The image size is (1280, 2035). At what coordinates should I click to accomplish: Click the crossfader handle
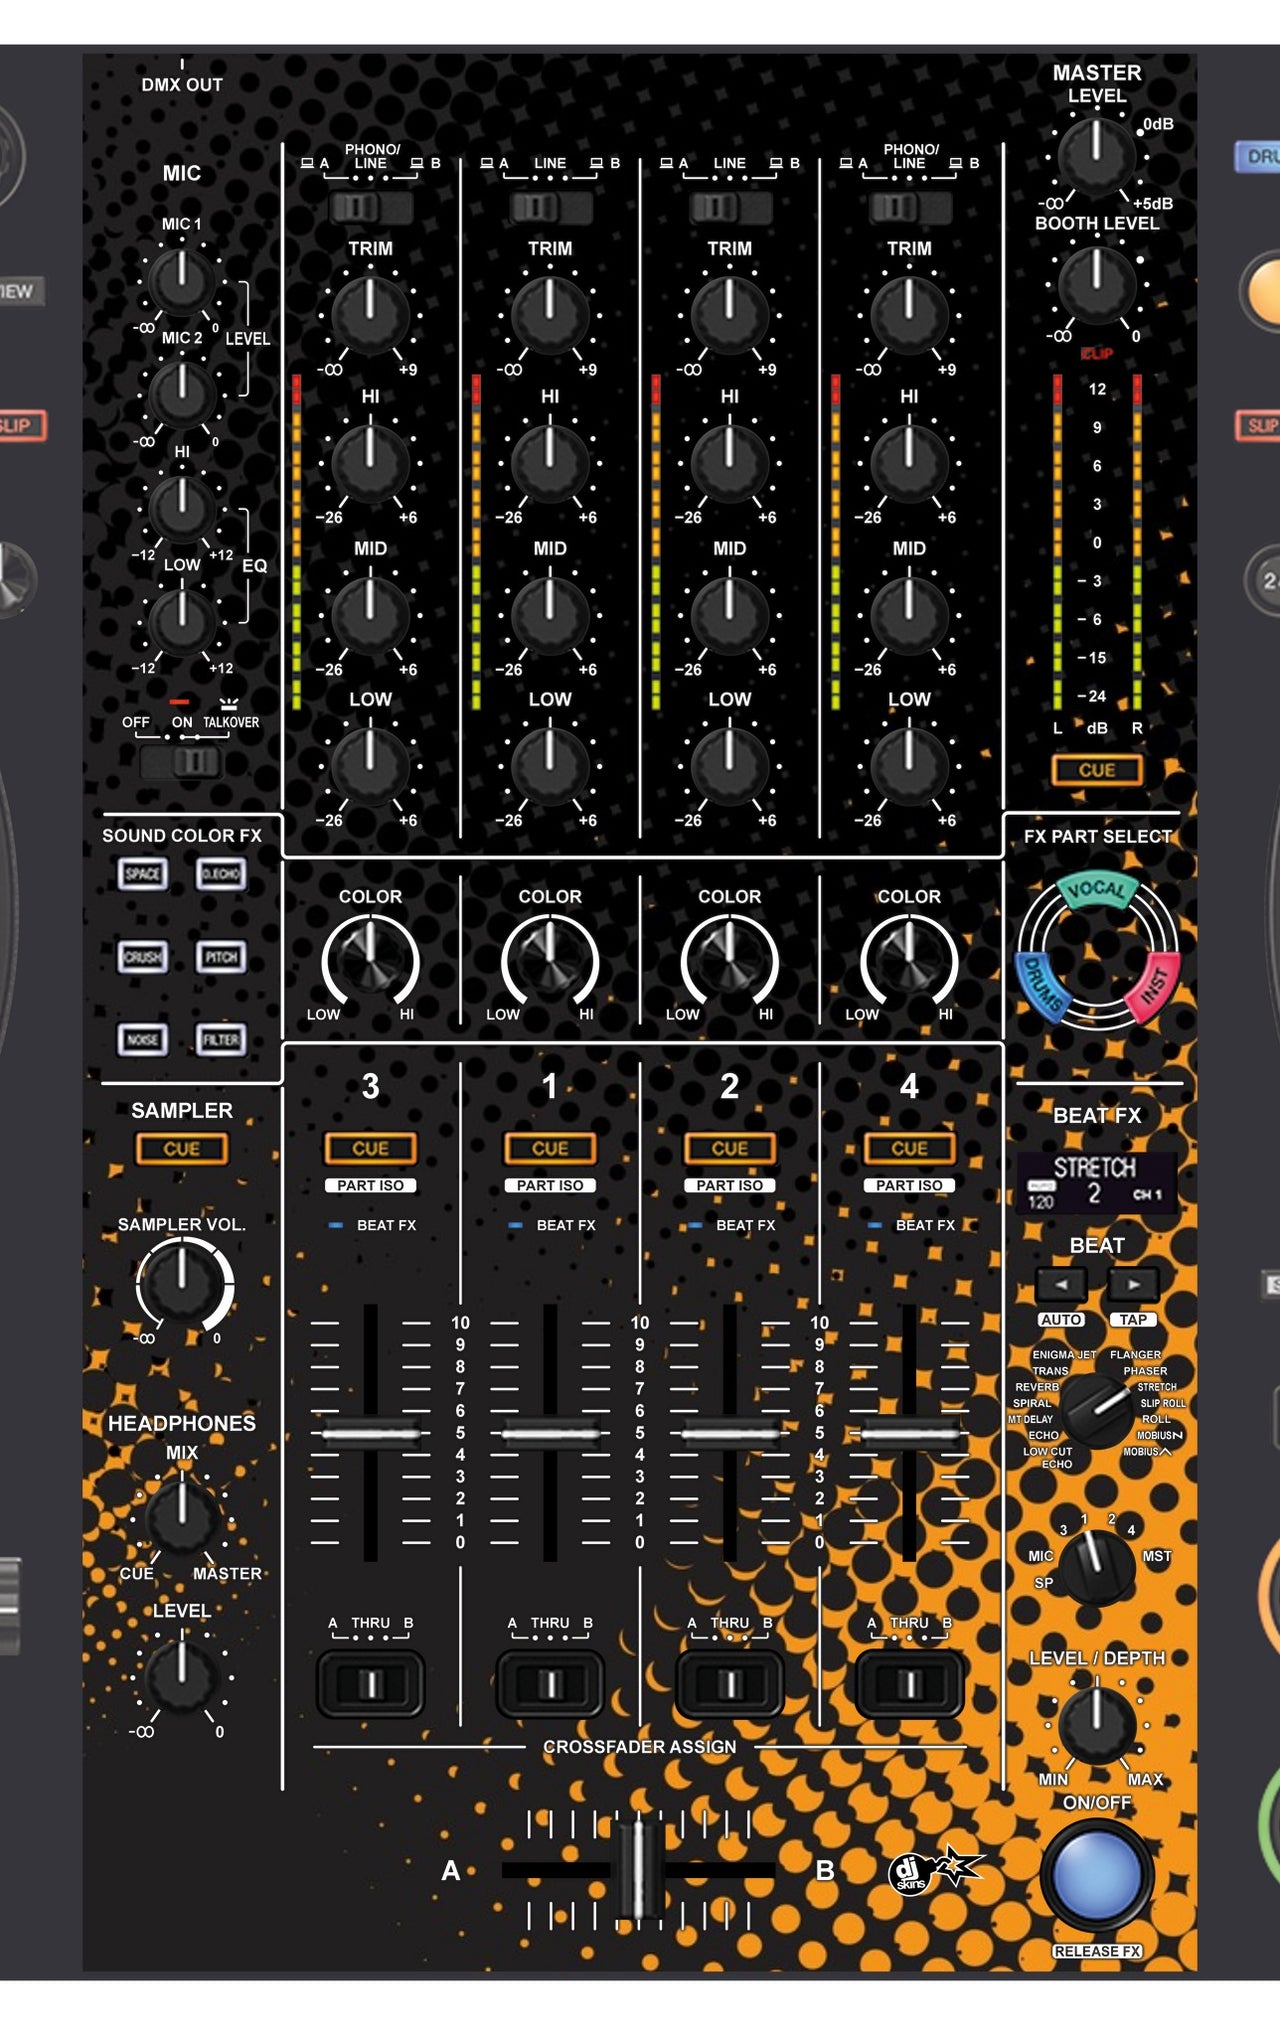[636, 1870]
